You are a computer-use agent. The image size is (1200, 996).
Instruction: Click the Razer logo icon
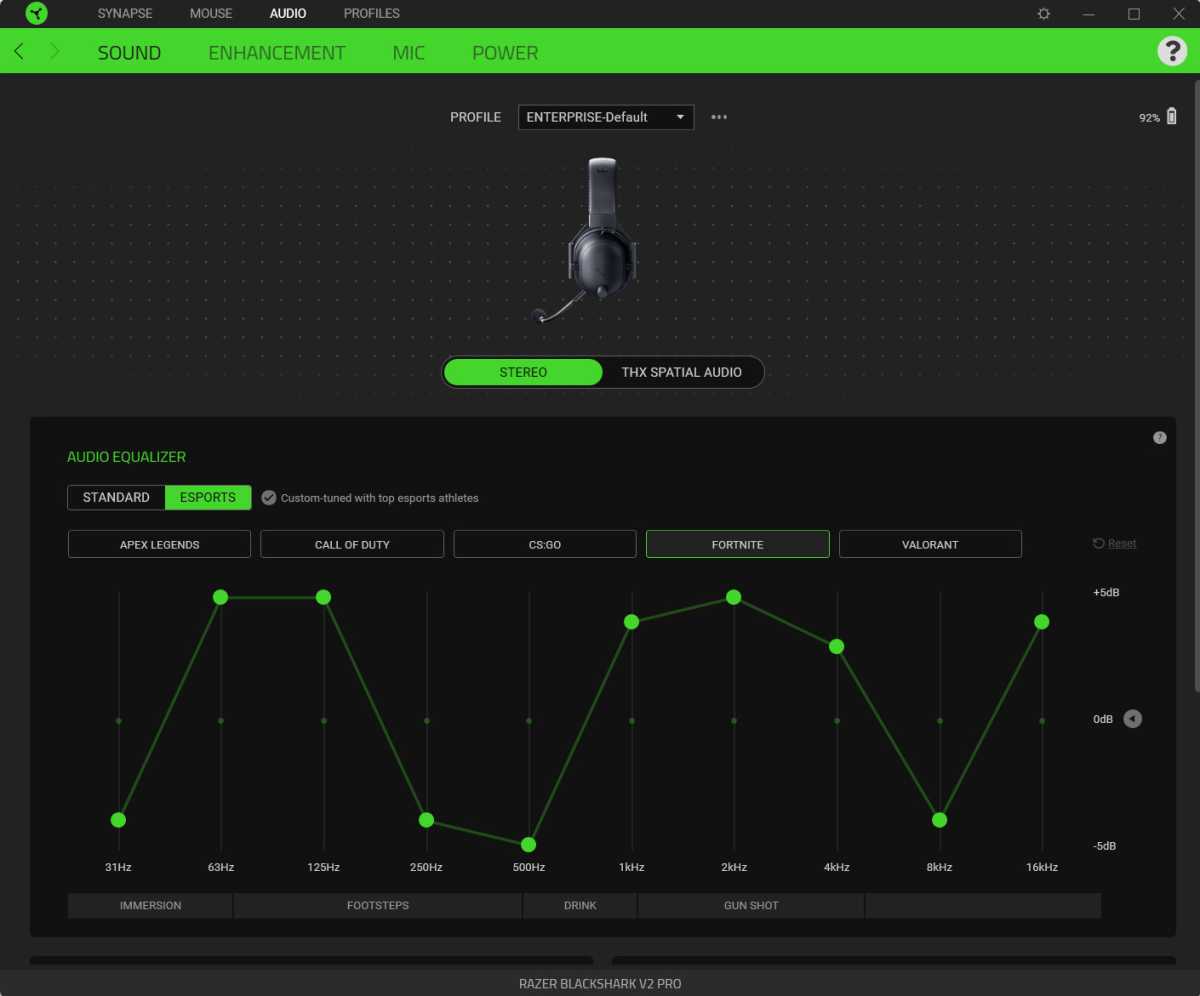pyautogui.click(x=36, y=13)
